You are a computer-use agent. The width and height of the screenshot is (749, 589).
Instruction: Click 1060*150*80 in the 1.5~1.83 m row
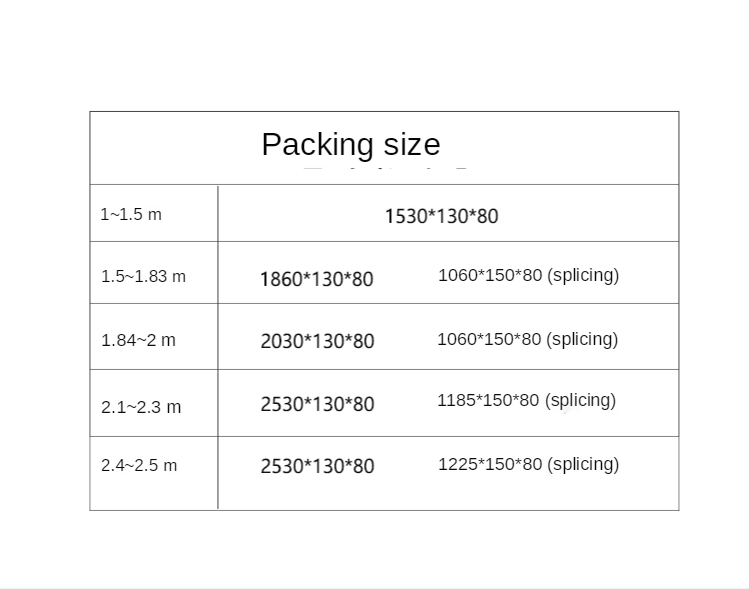[x=490, y=275]
